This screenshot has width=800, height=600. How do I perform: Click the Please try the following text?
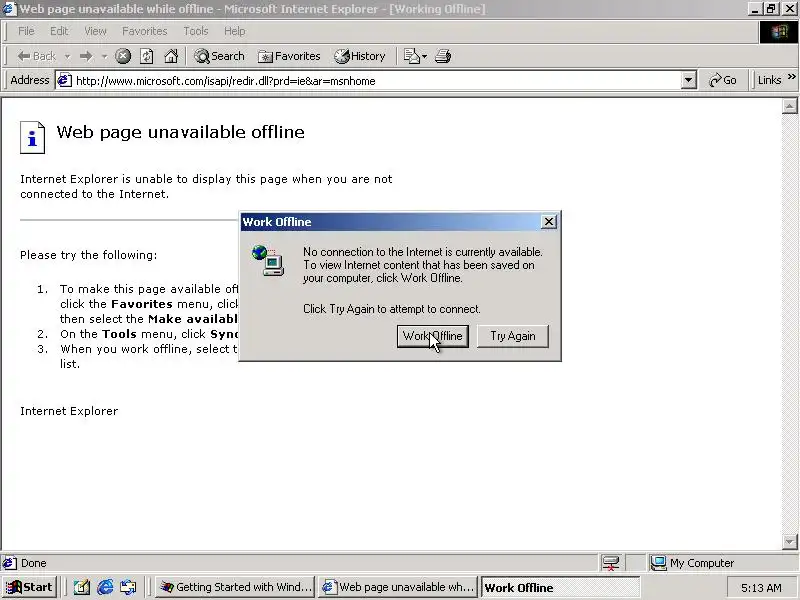pyautogui.click(x=89, y=255)
